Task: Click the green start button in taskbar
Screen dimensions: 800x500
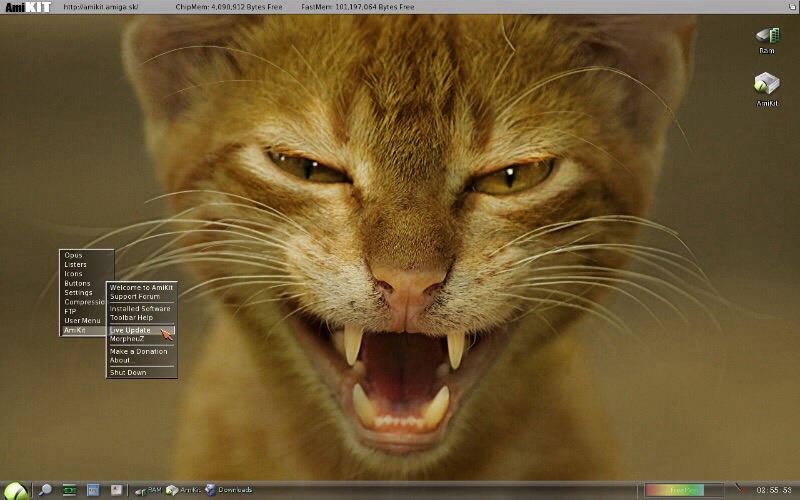Action: click(x=15, y=490)
